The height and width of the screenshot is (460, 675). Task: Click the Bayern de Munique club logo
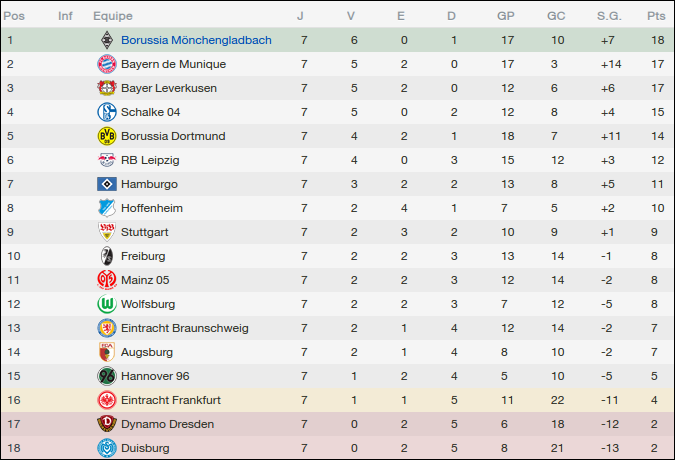tap(106, 64)
